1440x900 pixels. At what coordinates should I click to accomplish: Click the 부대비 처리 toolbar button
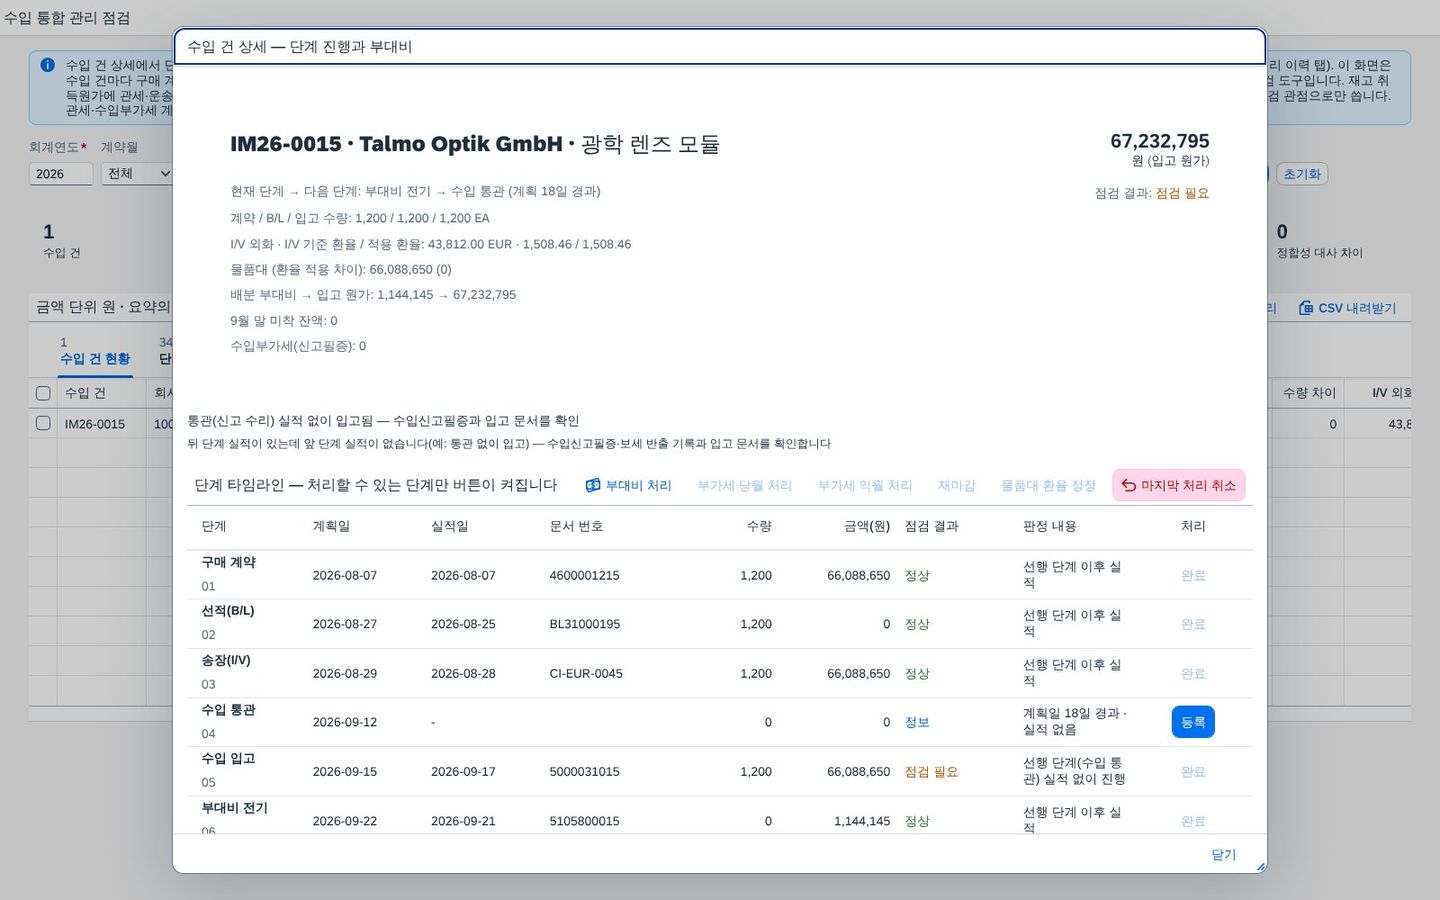pyautogui.click(x=628, y=486)
